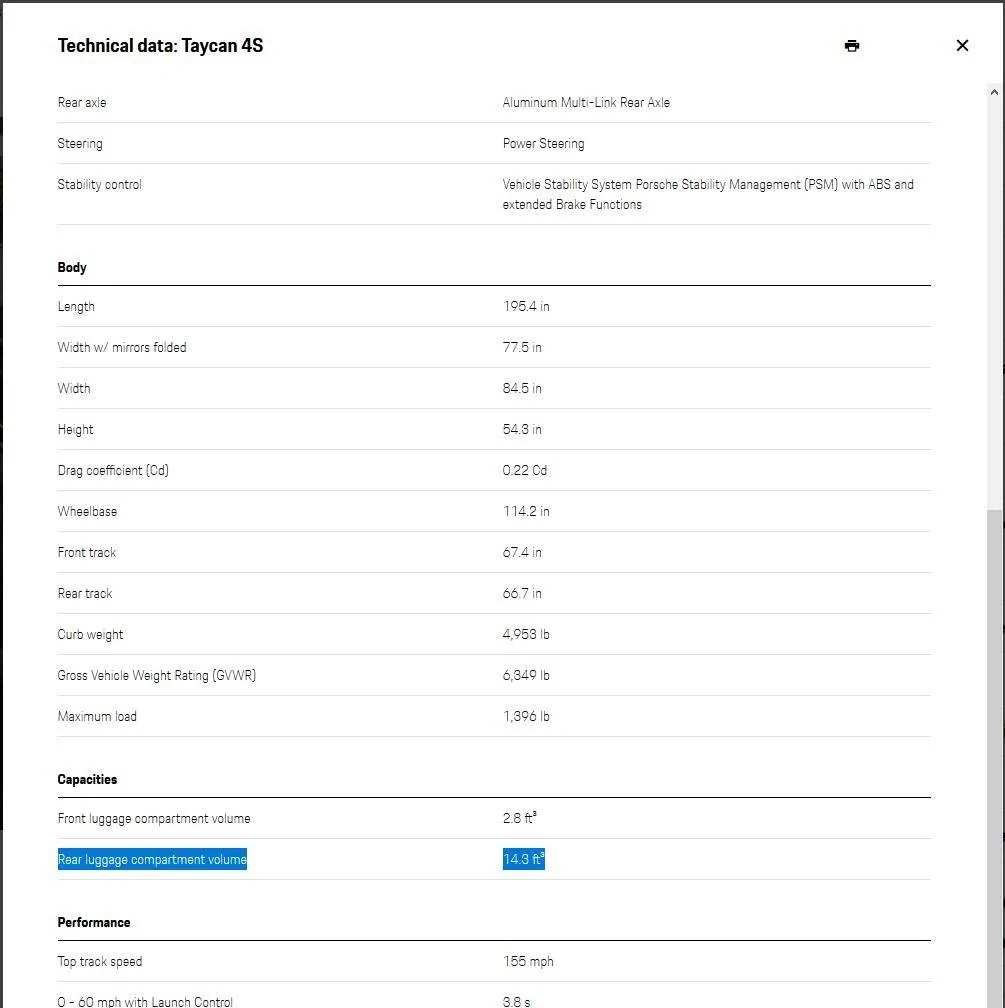Click 'Width w/ mirrors folded' label
The width and height of the screenshot is (1005, 1008).
pos(122,348)
